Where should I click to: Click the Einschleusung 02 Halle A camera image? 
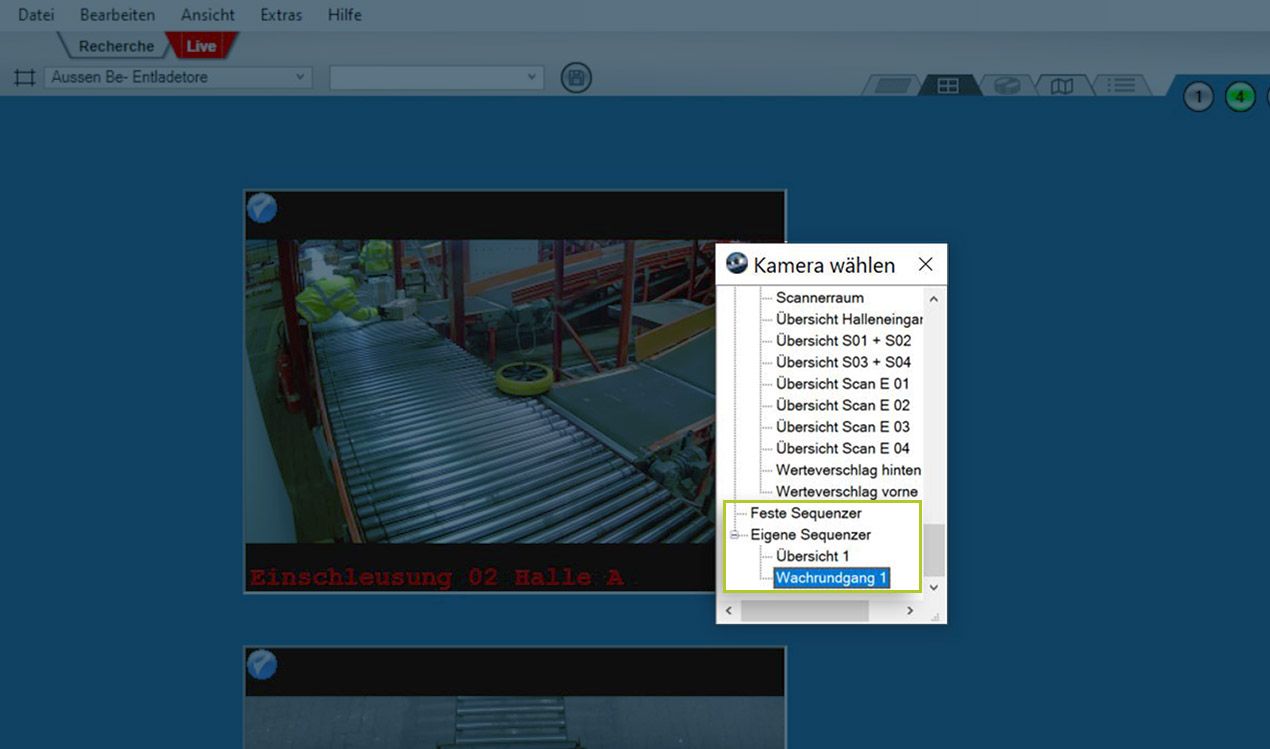point(515,391)
